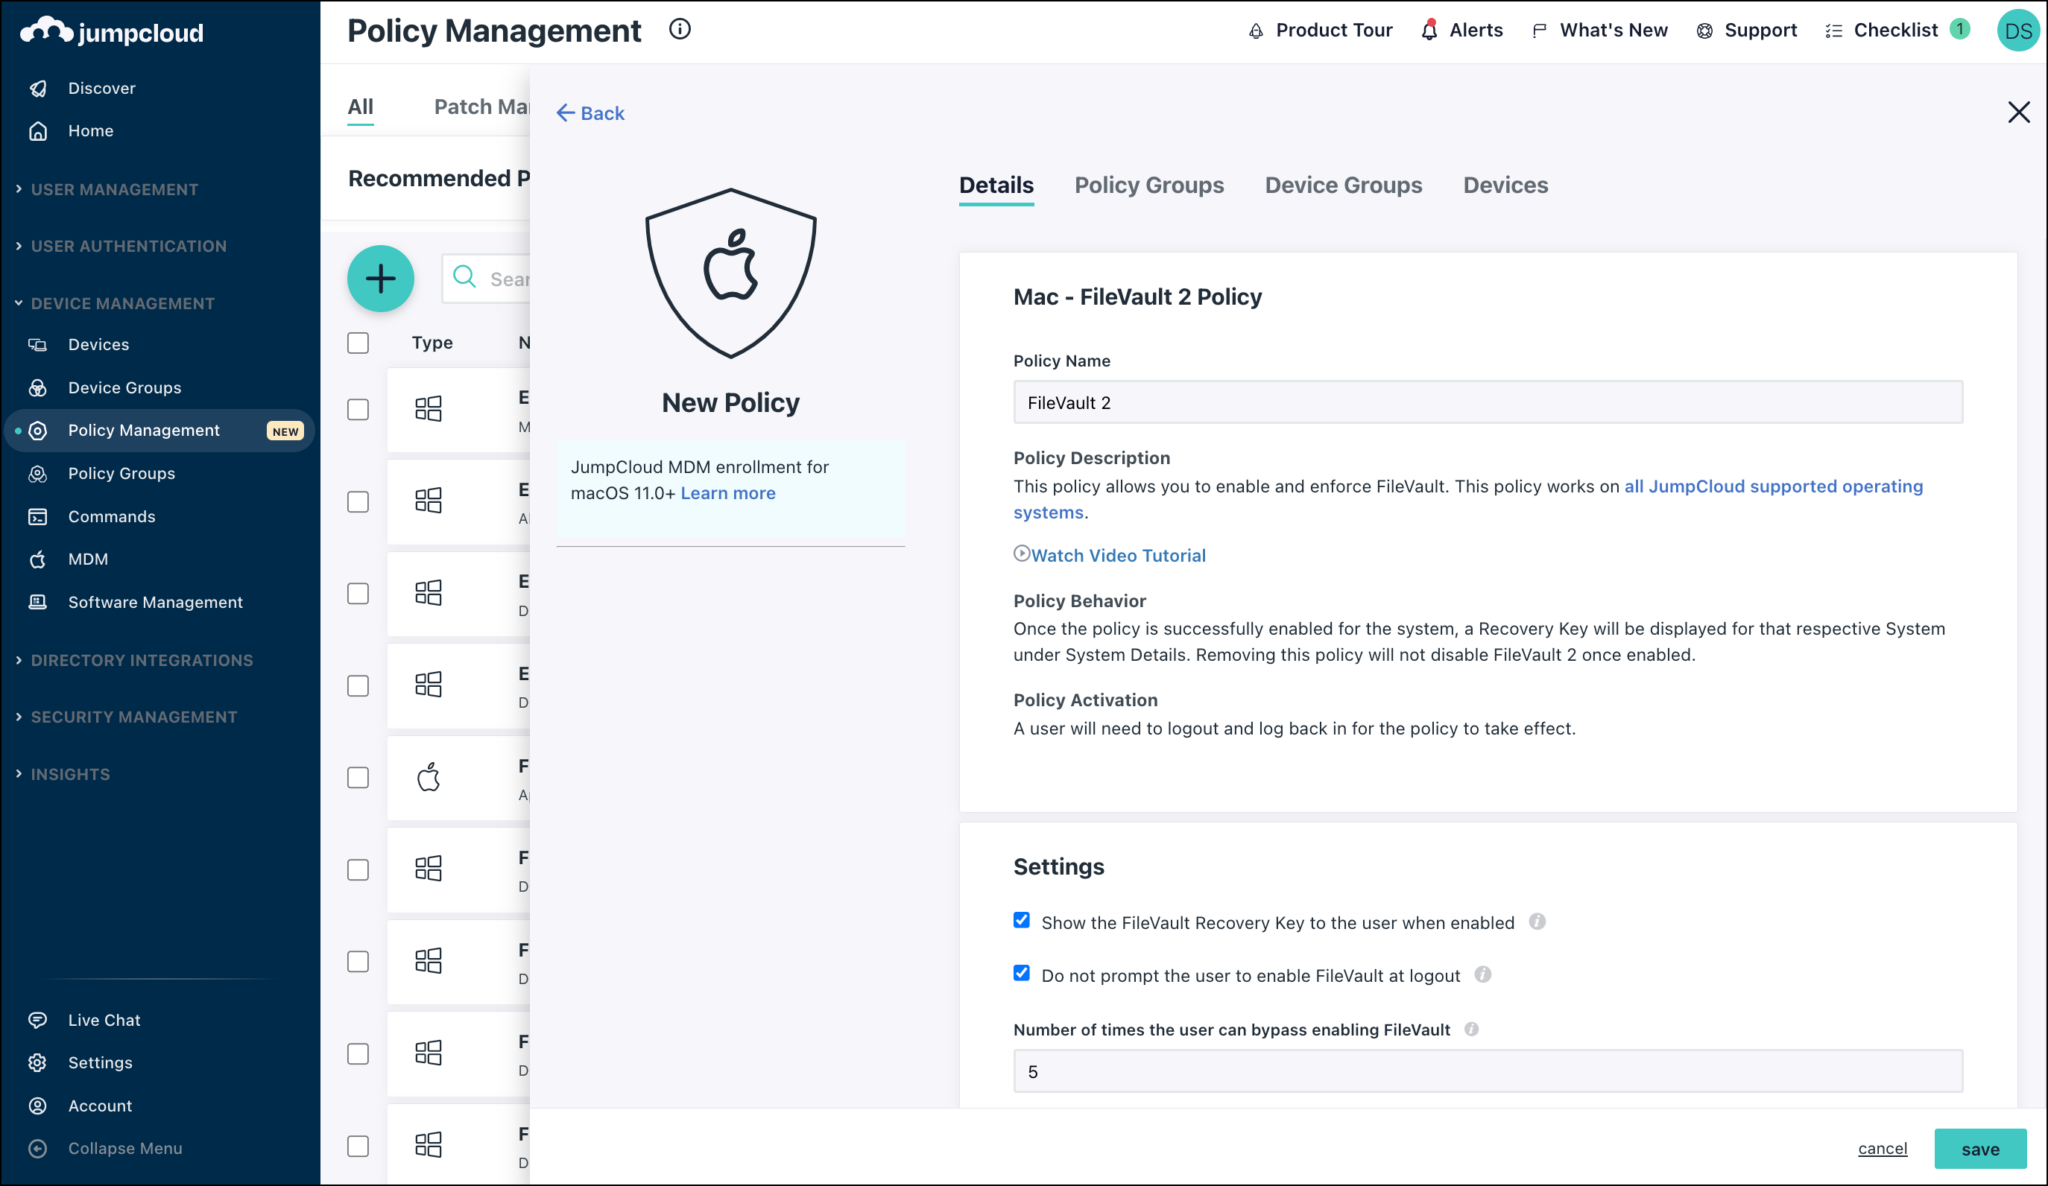
Task: Click the green plus button to add a policy
Action: (x=380, y=279)
